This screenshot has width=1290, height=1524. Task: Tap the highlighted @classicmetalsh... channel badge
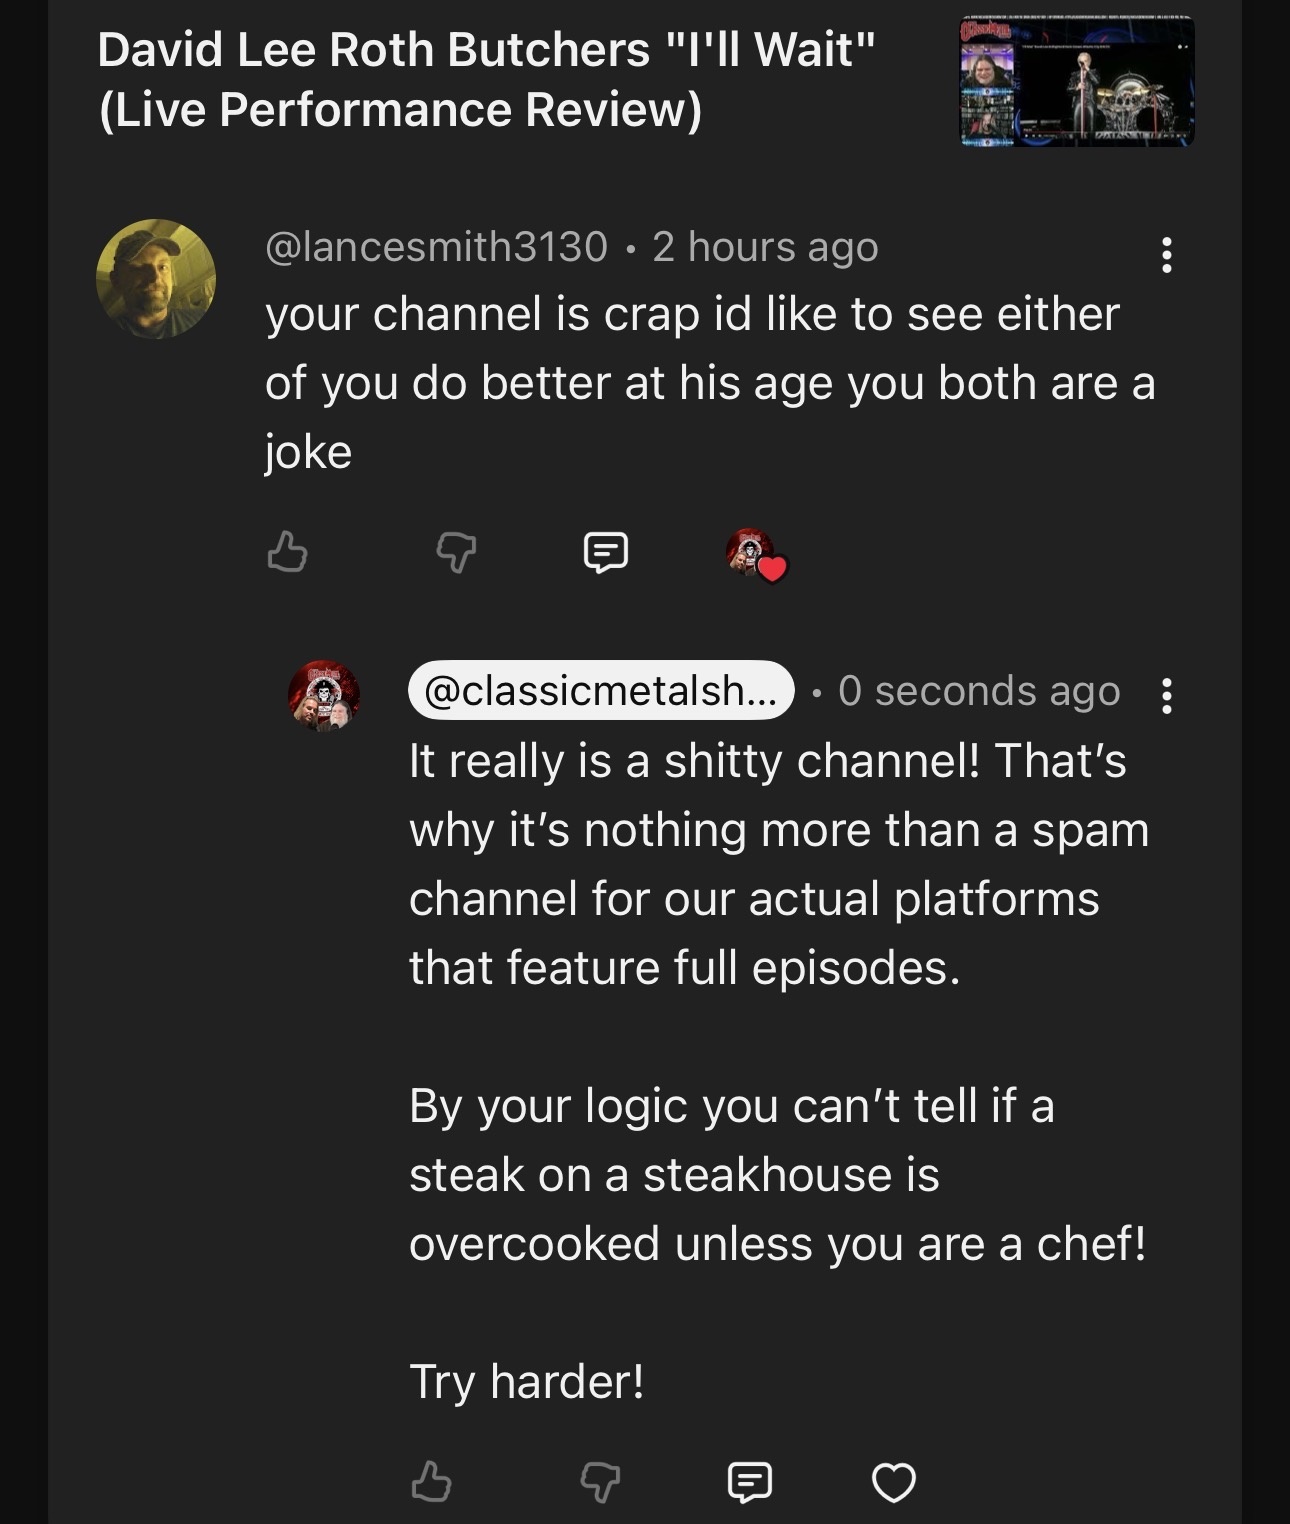(x=600, y=690)
